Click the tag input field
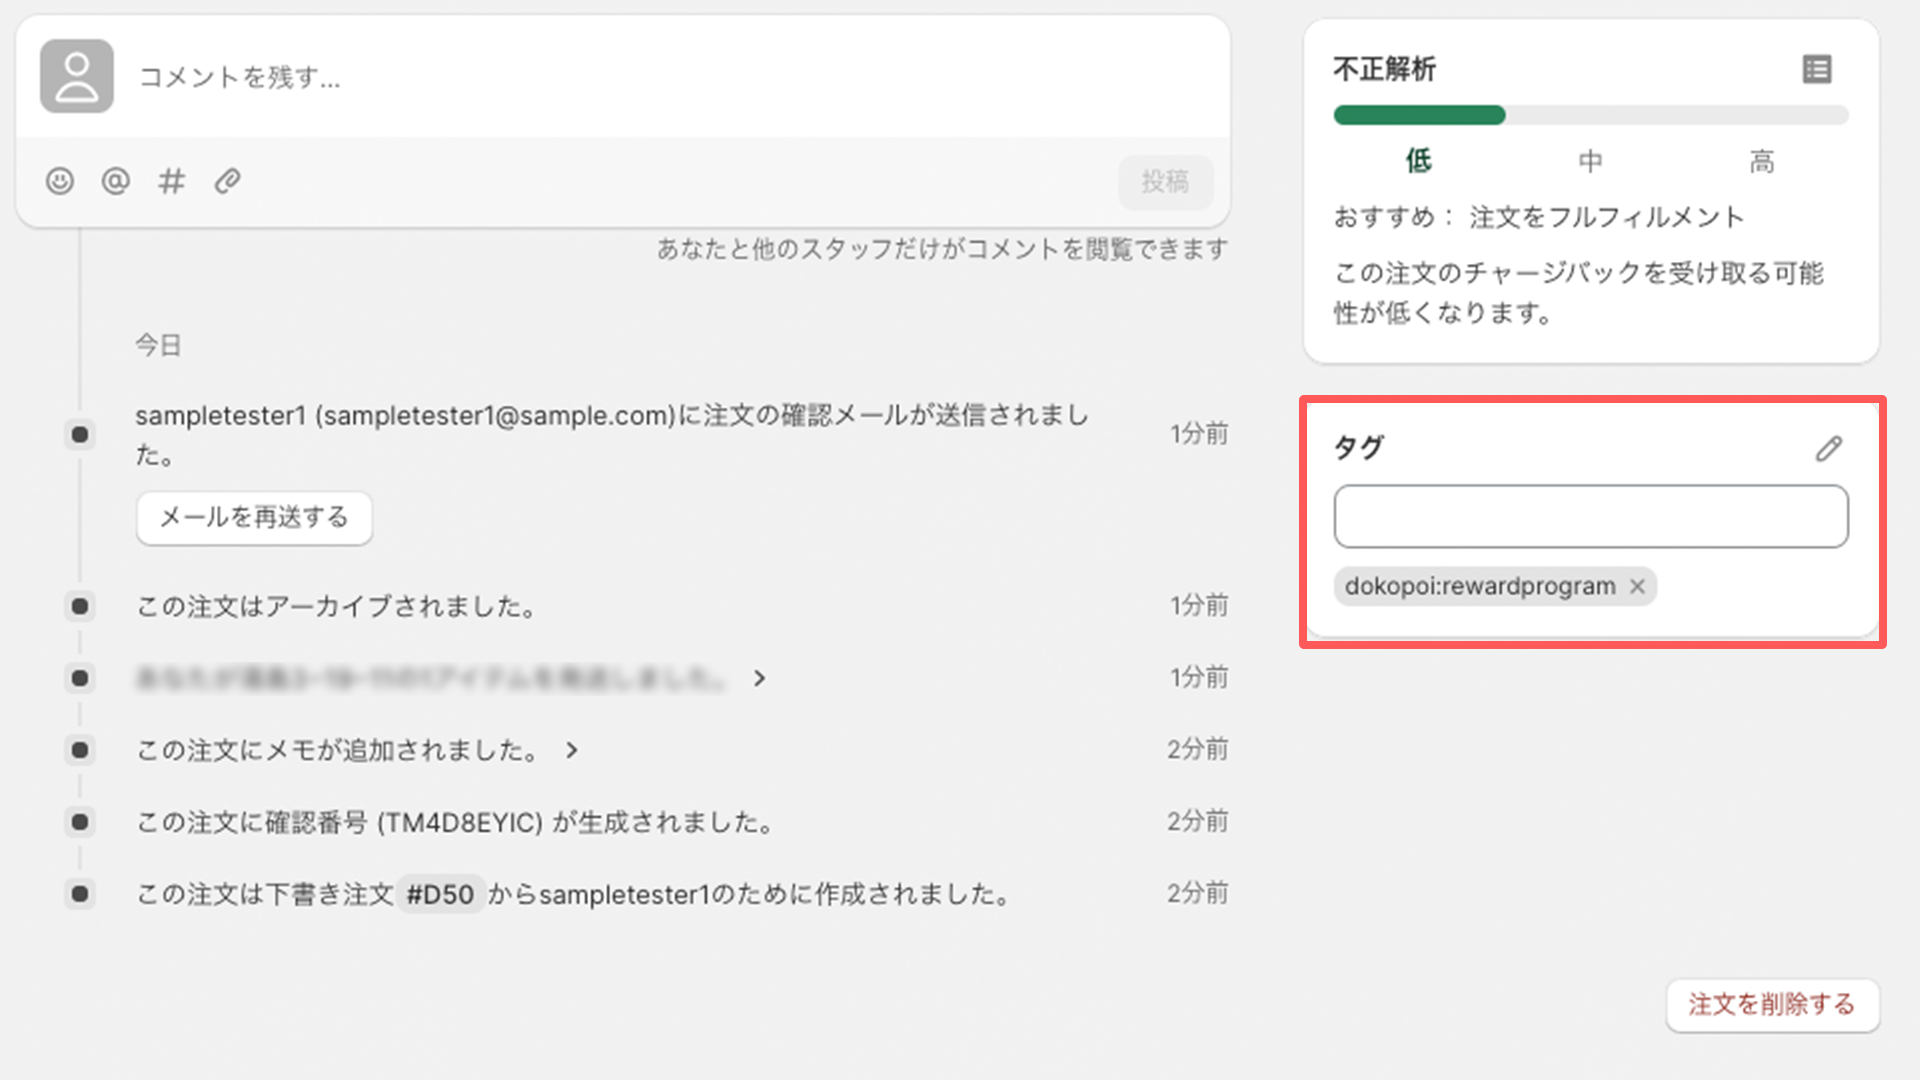 pos(1591,516)
